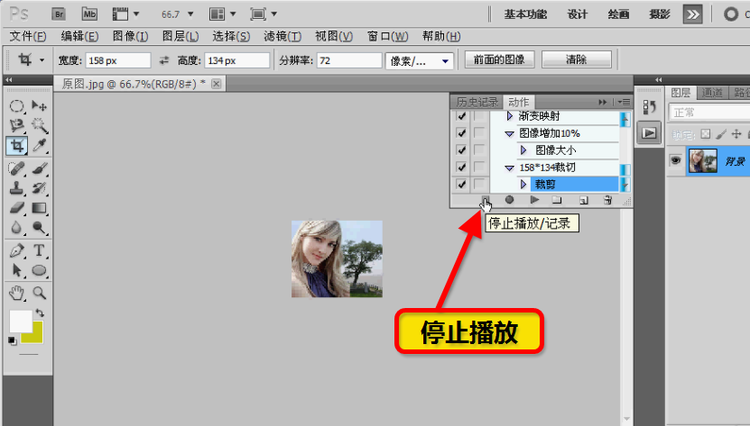Open the 滤镜 menu

[280, 36]
